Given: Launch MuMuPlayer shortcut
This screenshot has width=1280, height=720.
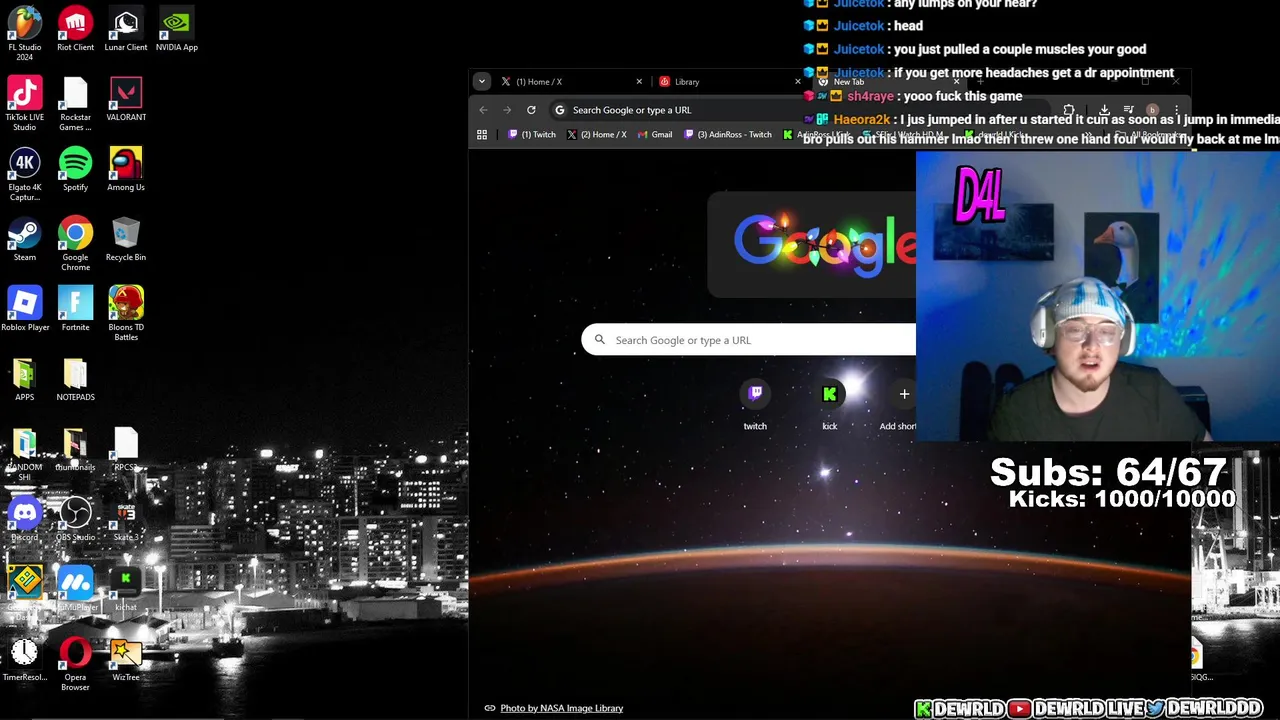Looking at the screenshot, I should click(x=75, y=589).
